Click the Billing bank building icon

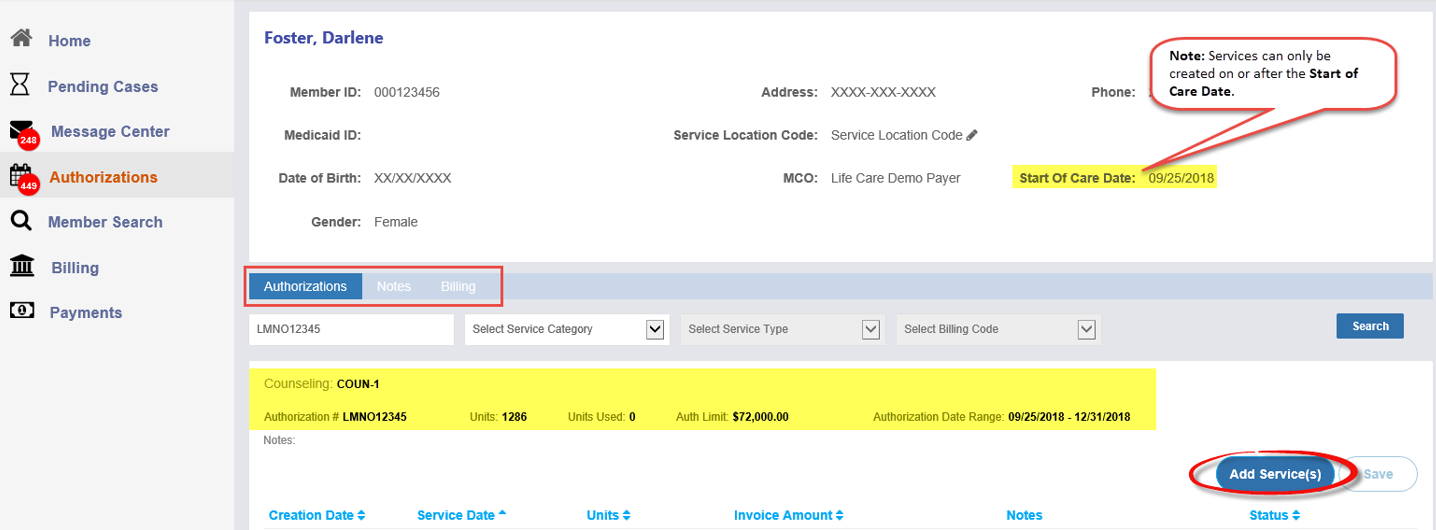click(x=21, y=267)
